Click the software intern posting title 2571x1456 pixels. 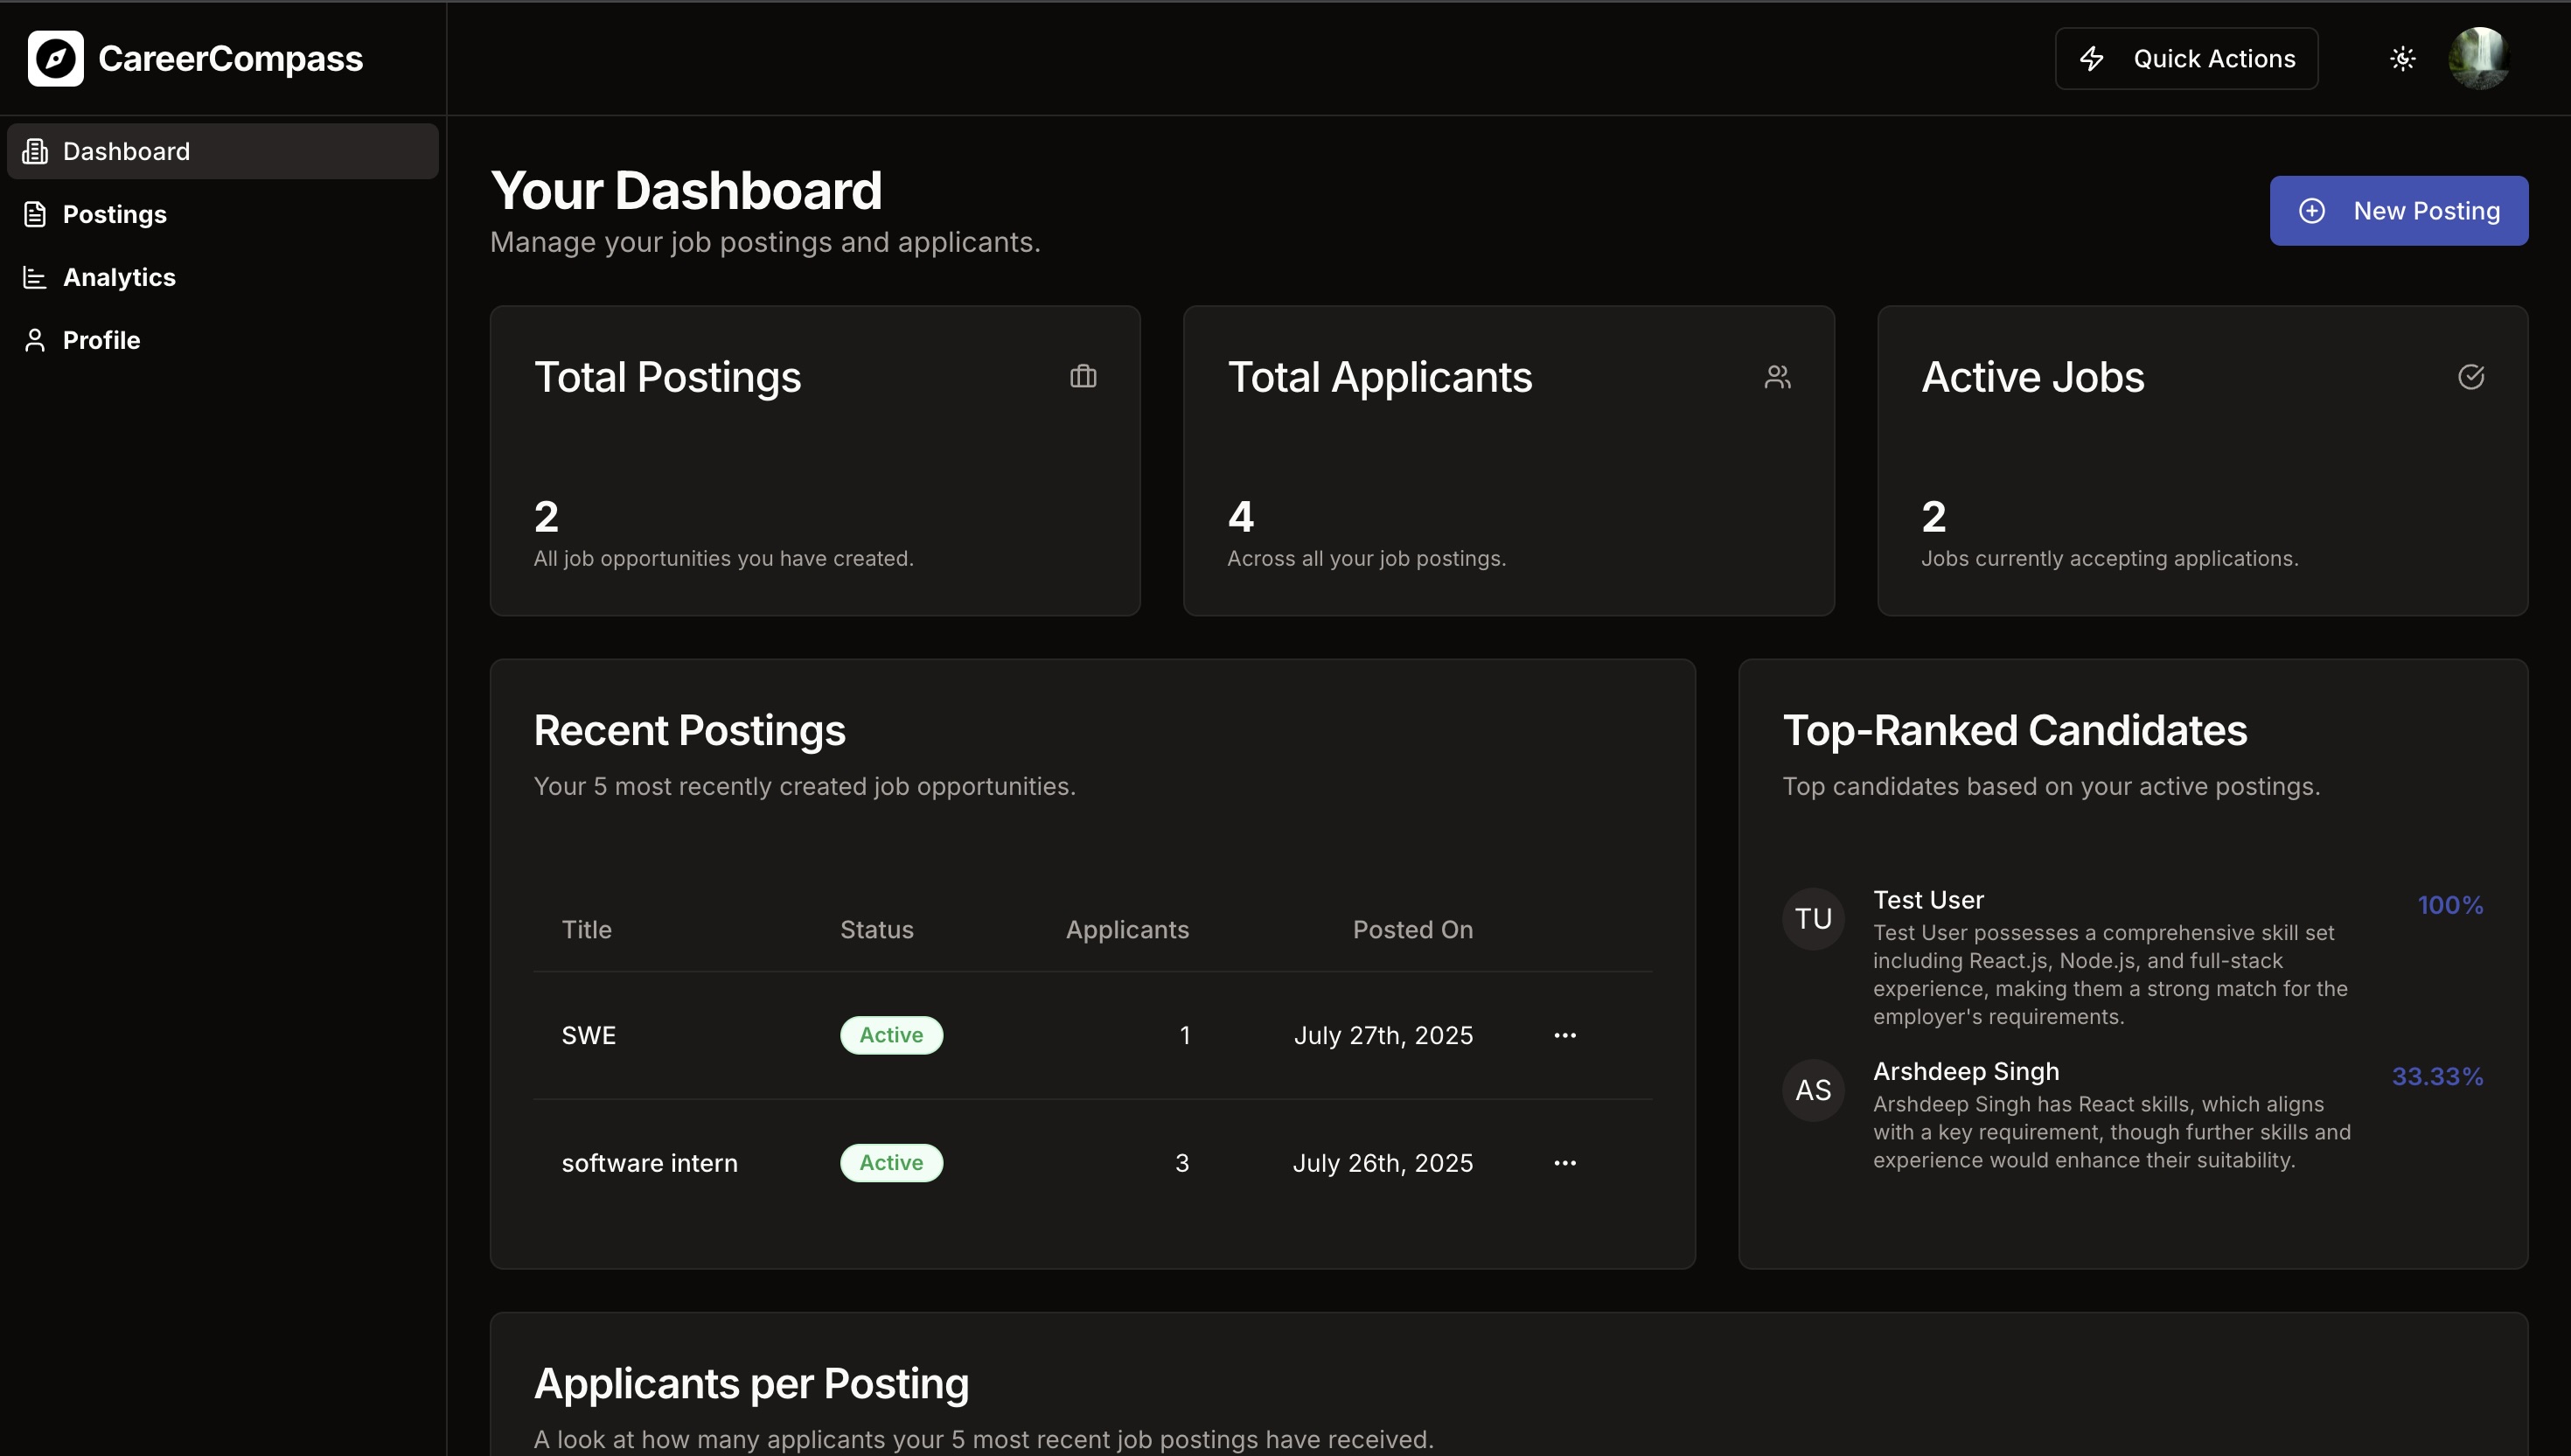coord(649,1162)
